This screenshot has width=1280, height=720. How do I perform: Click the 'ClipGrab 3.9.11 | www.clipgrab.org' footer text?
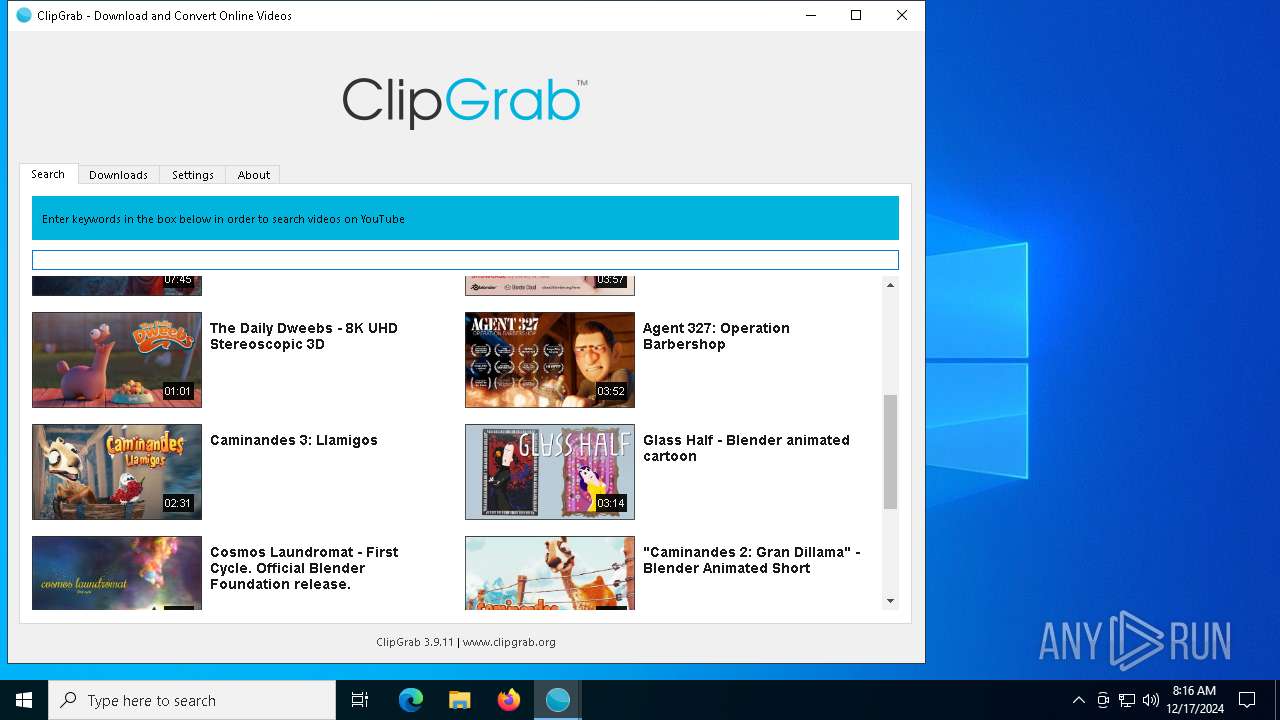(466, 642)
